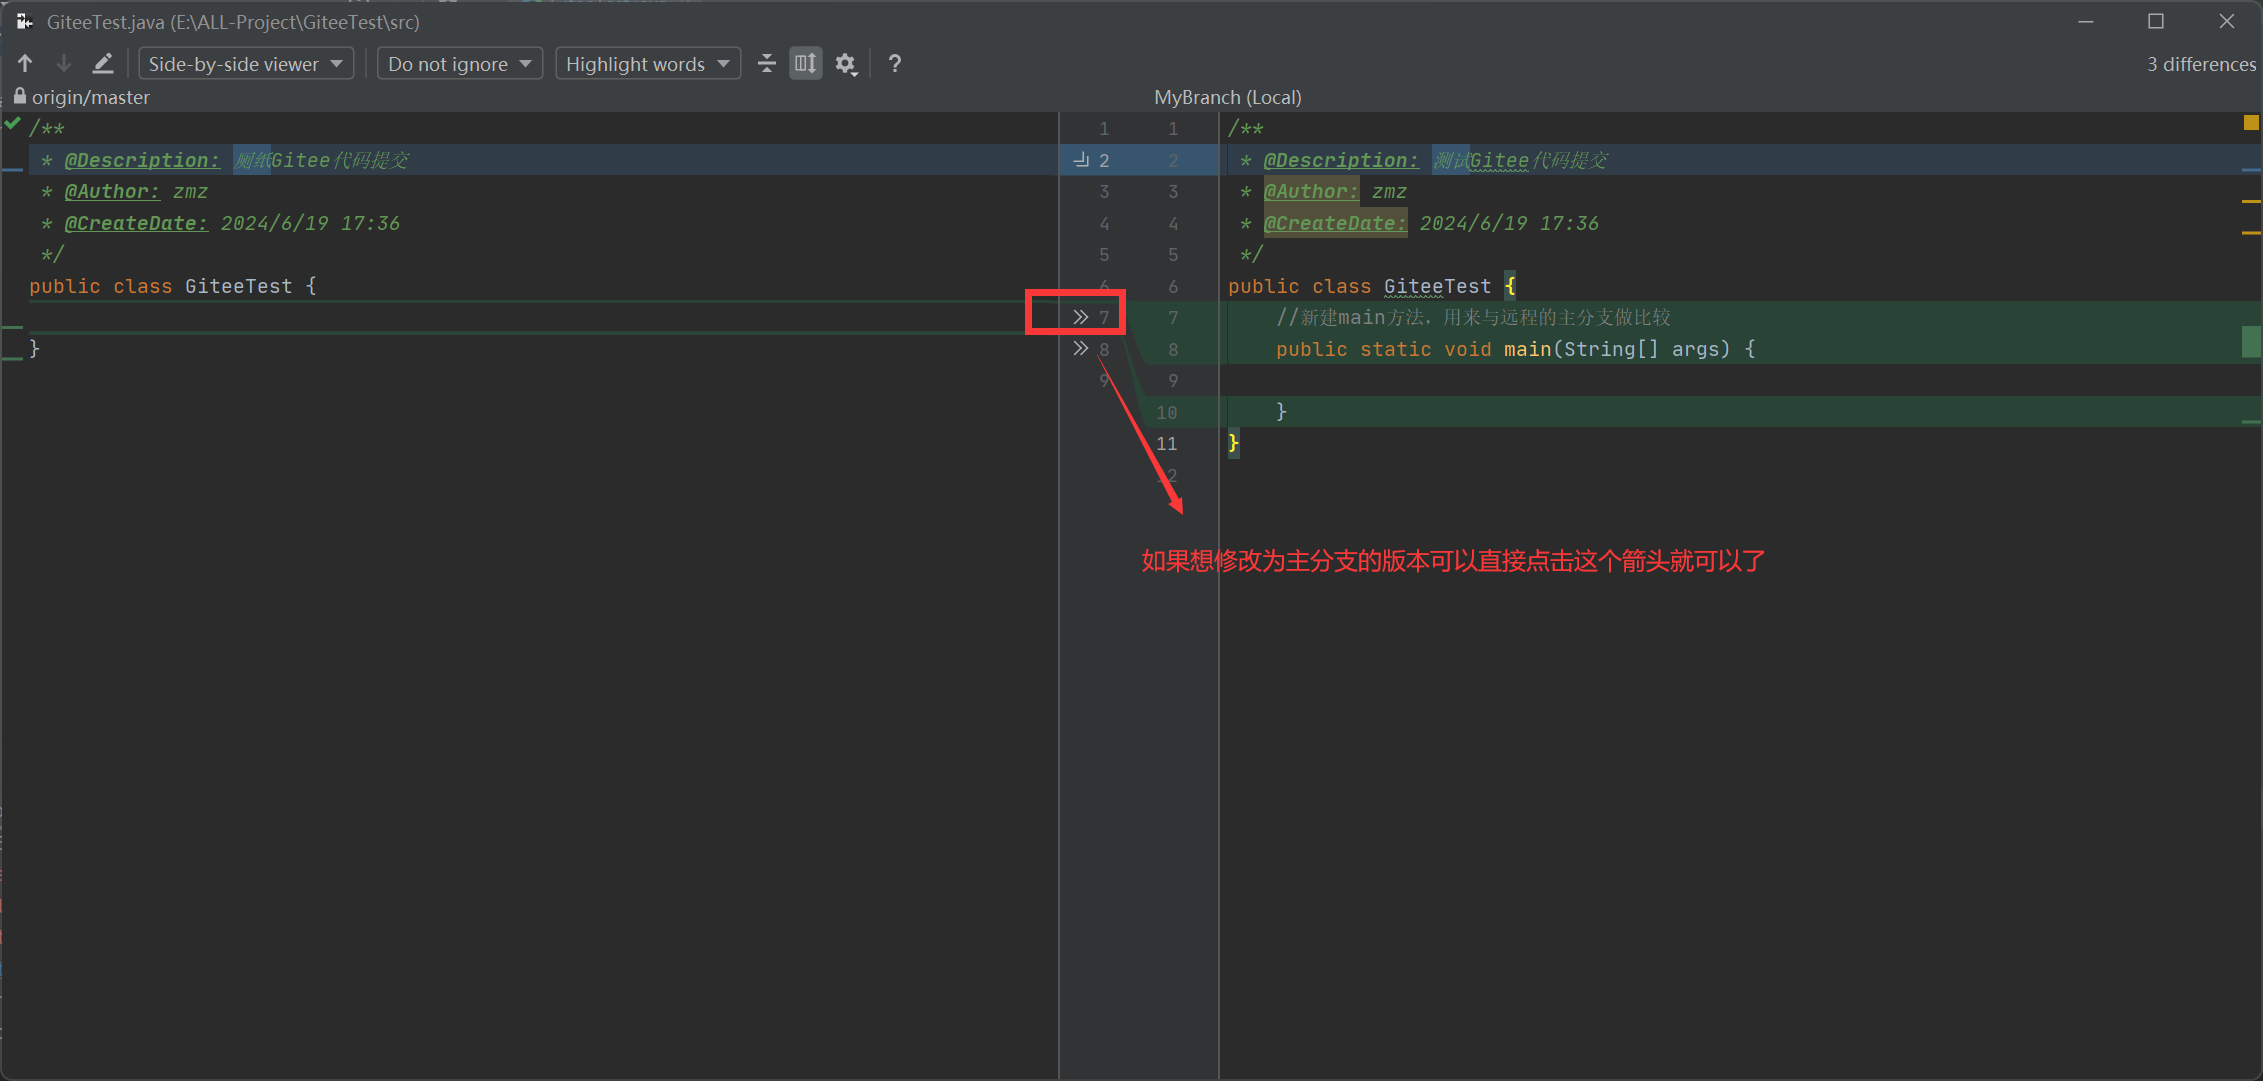Click @CreateDate: tag in right pane
2263x1081 pixels.
(x=1335, y=223)
